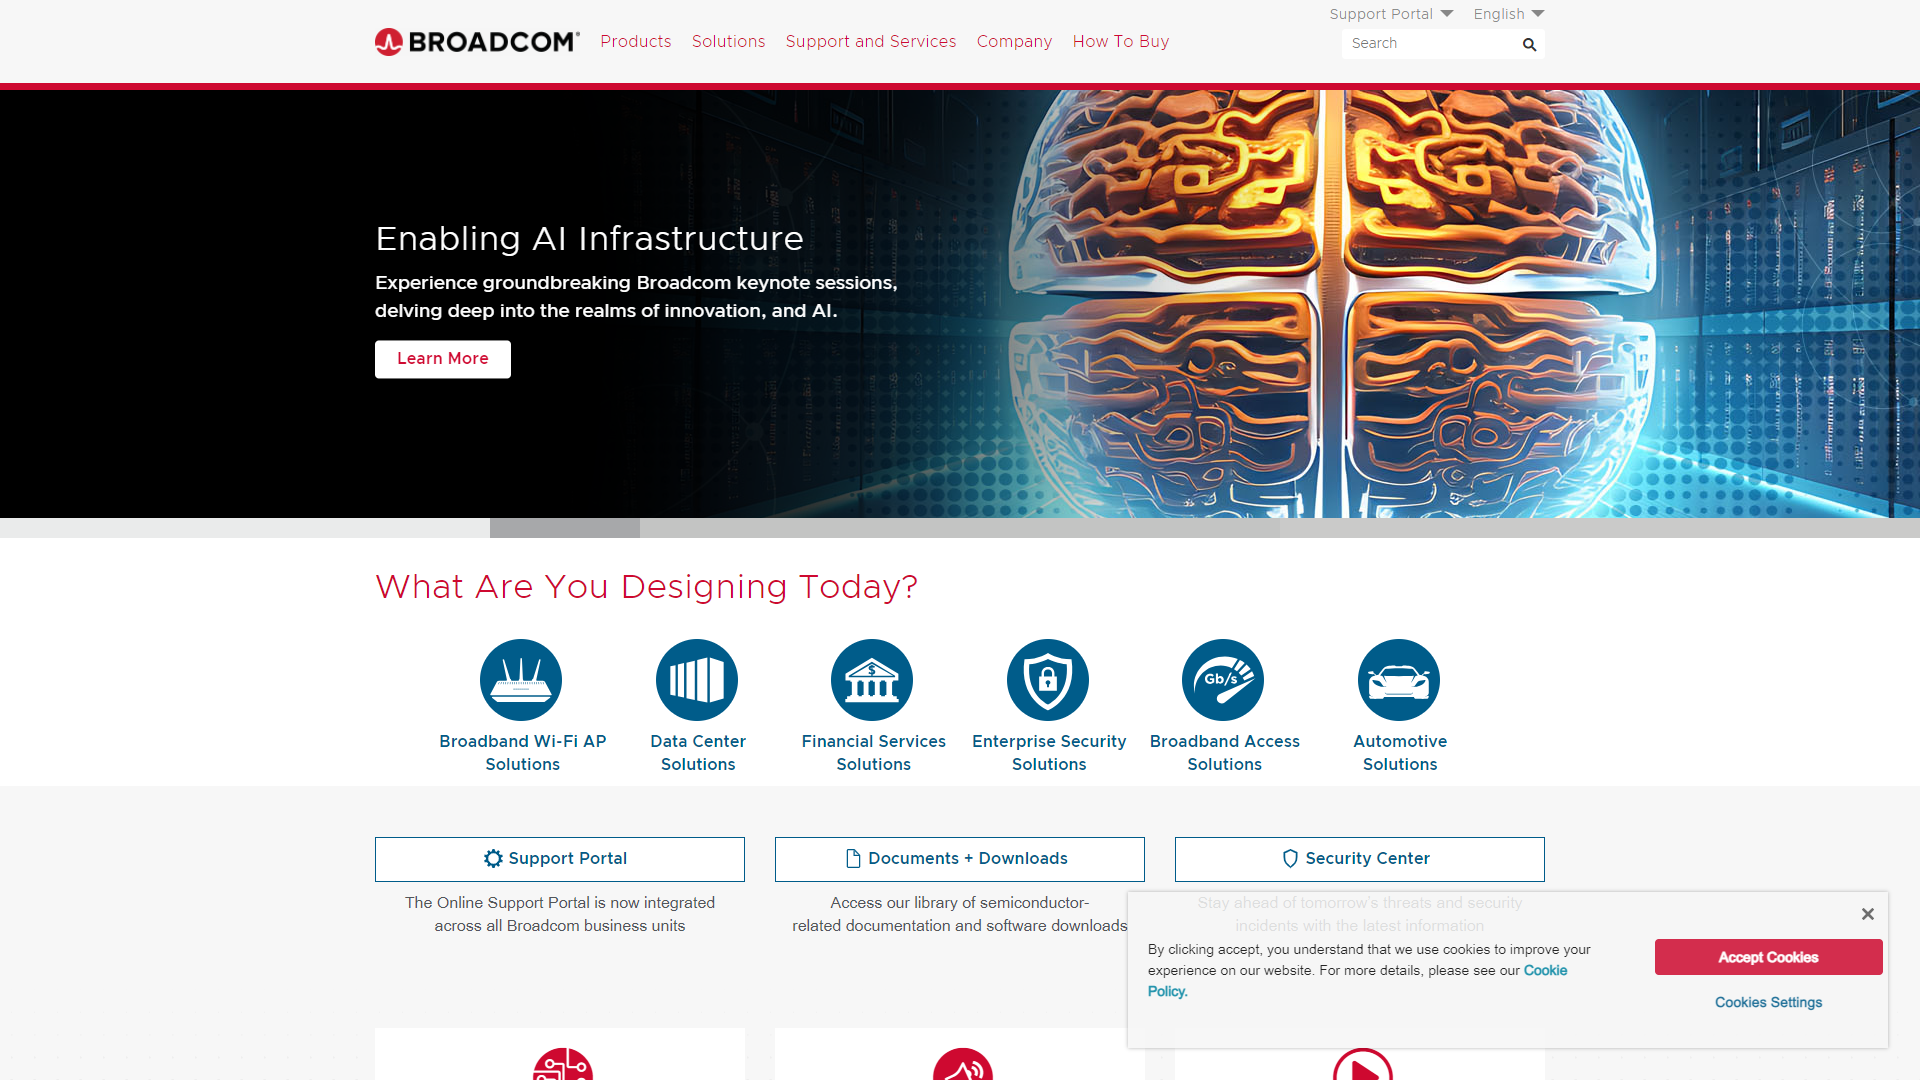Expand the English language dropdown
The height and width of the screenshot is (1080, 1920).
pyautogui.click(x=1509, y=13)
